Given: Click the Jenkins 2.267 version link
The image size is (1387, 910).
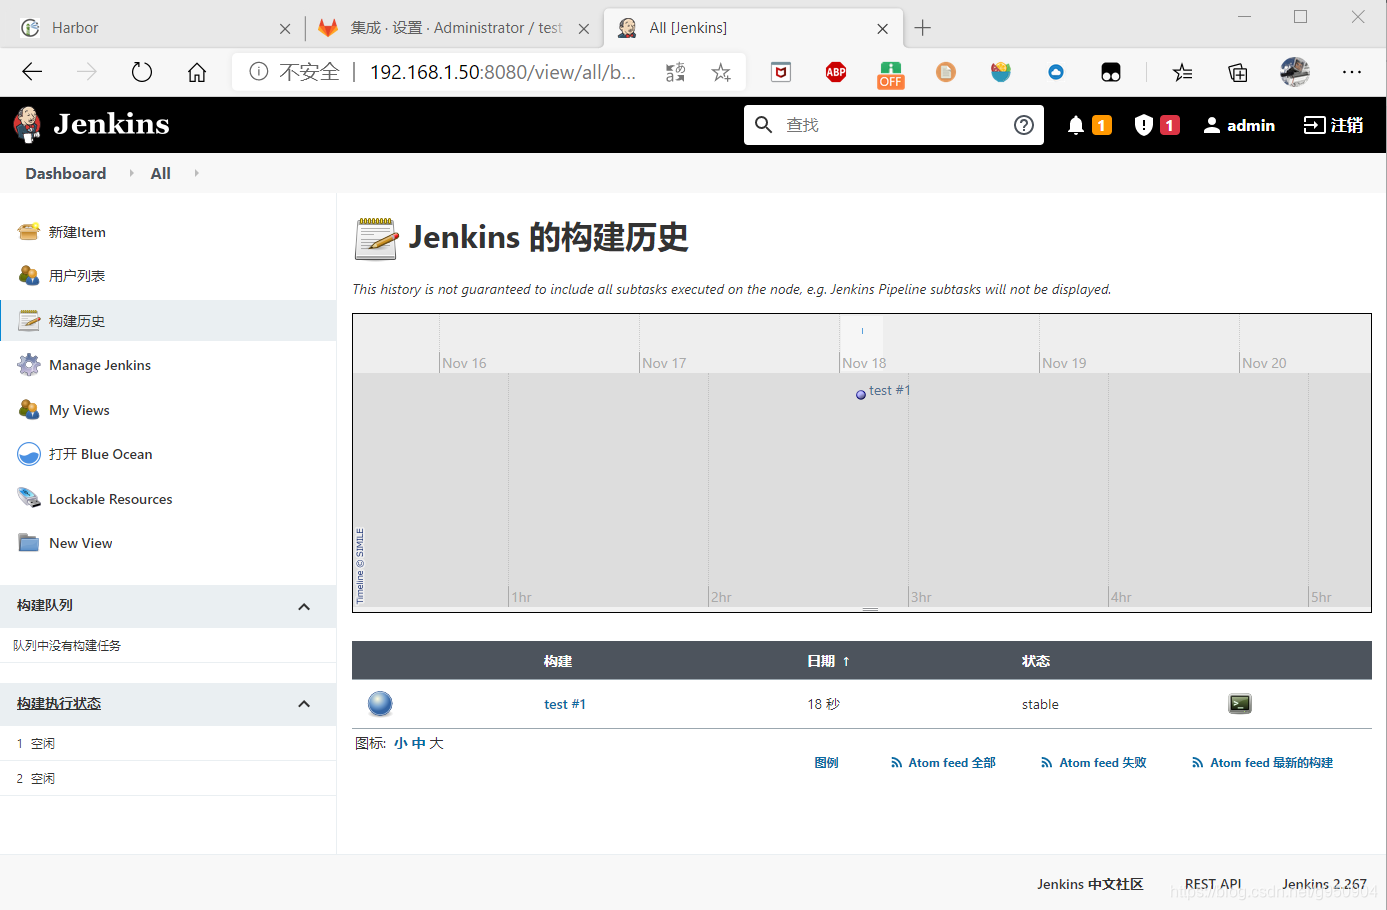Looking at the screenshot, I should (x=1324, y=884).
